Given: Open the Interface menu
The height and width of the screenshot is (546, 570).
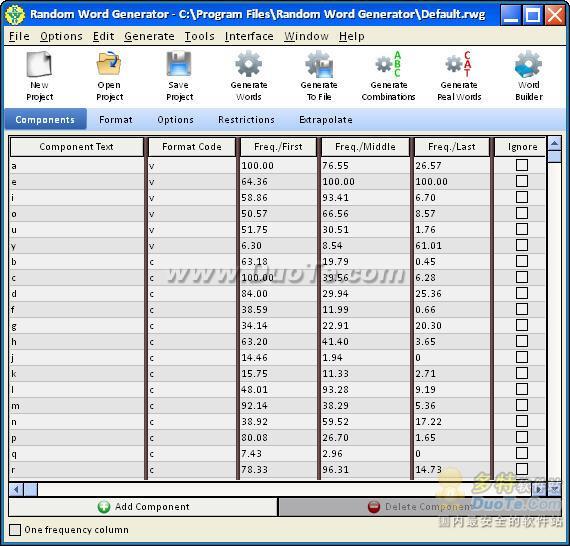Looking at the screenshot, I should tap(249, 36).
